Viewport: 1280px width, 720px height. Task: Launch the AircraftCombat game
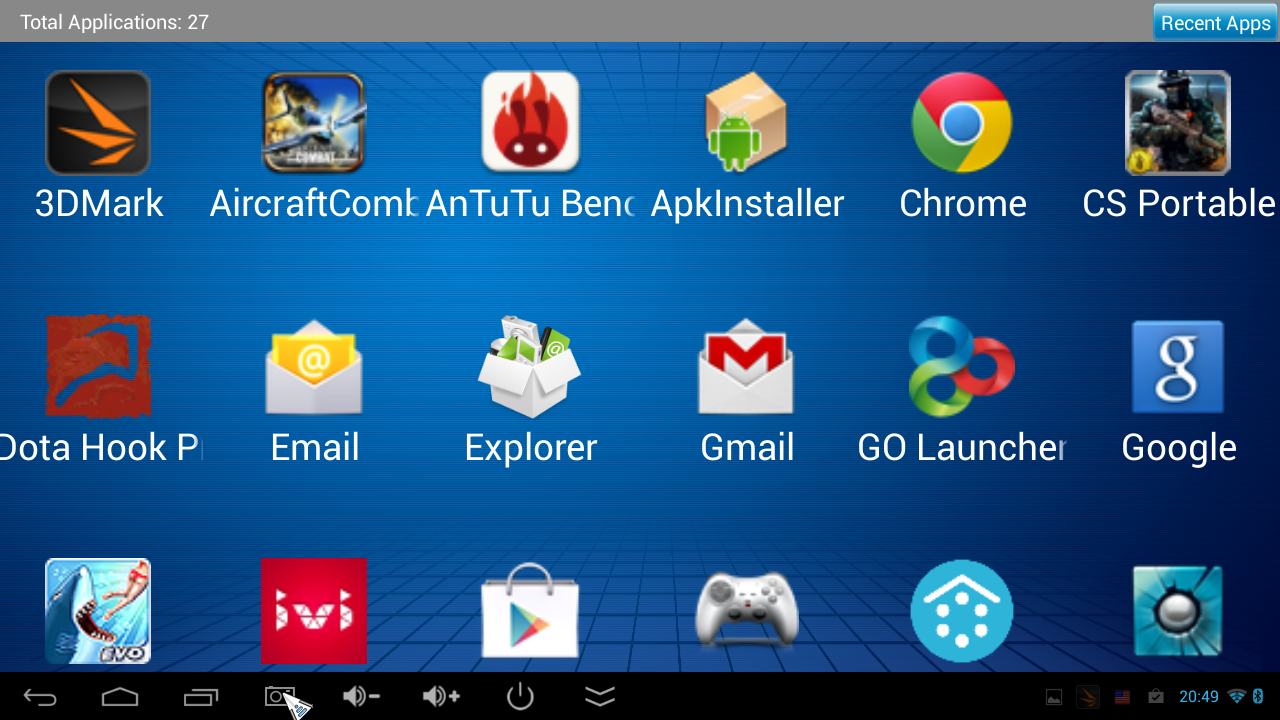314,123
